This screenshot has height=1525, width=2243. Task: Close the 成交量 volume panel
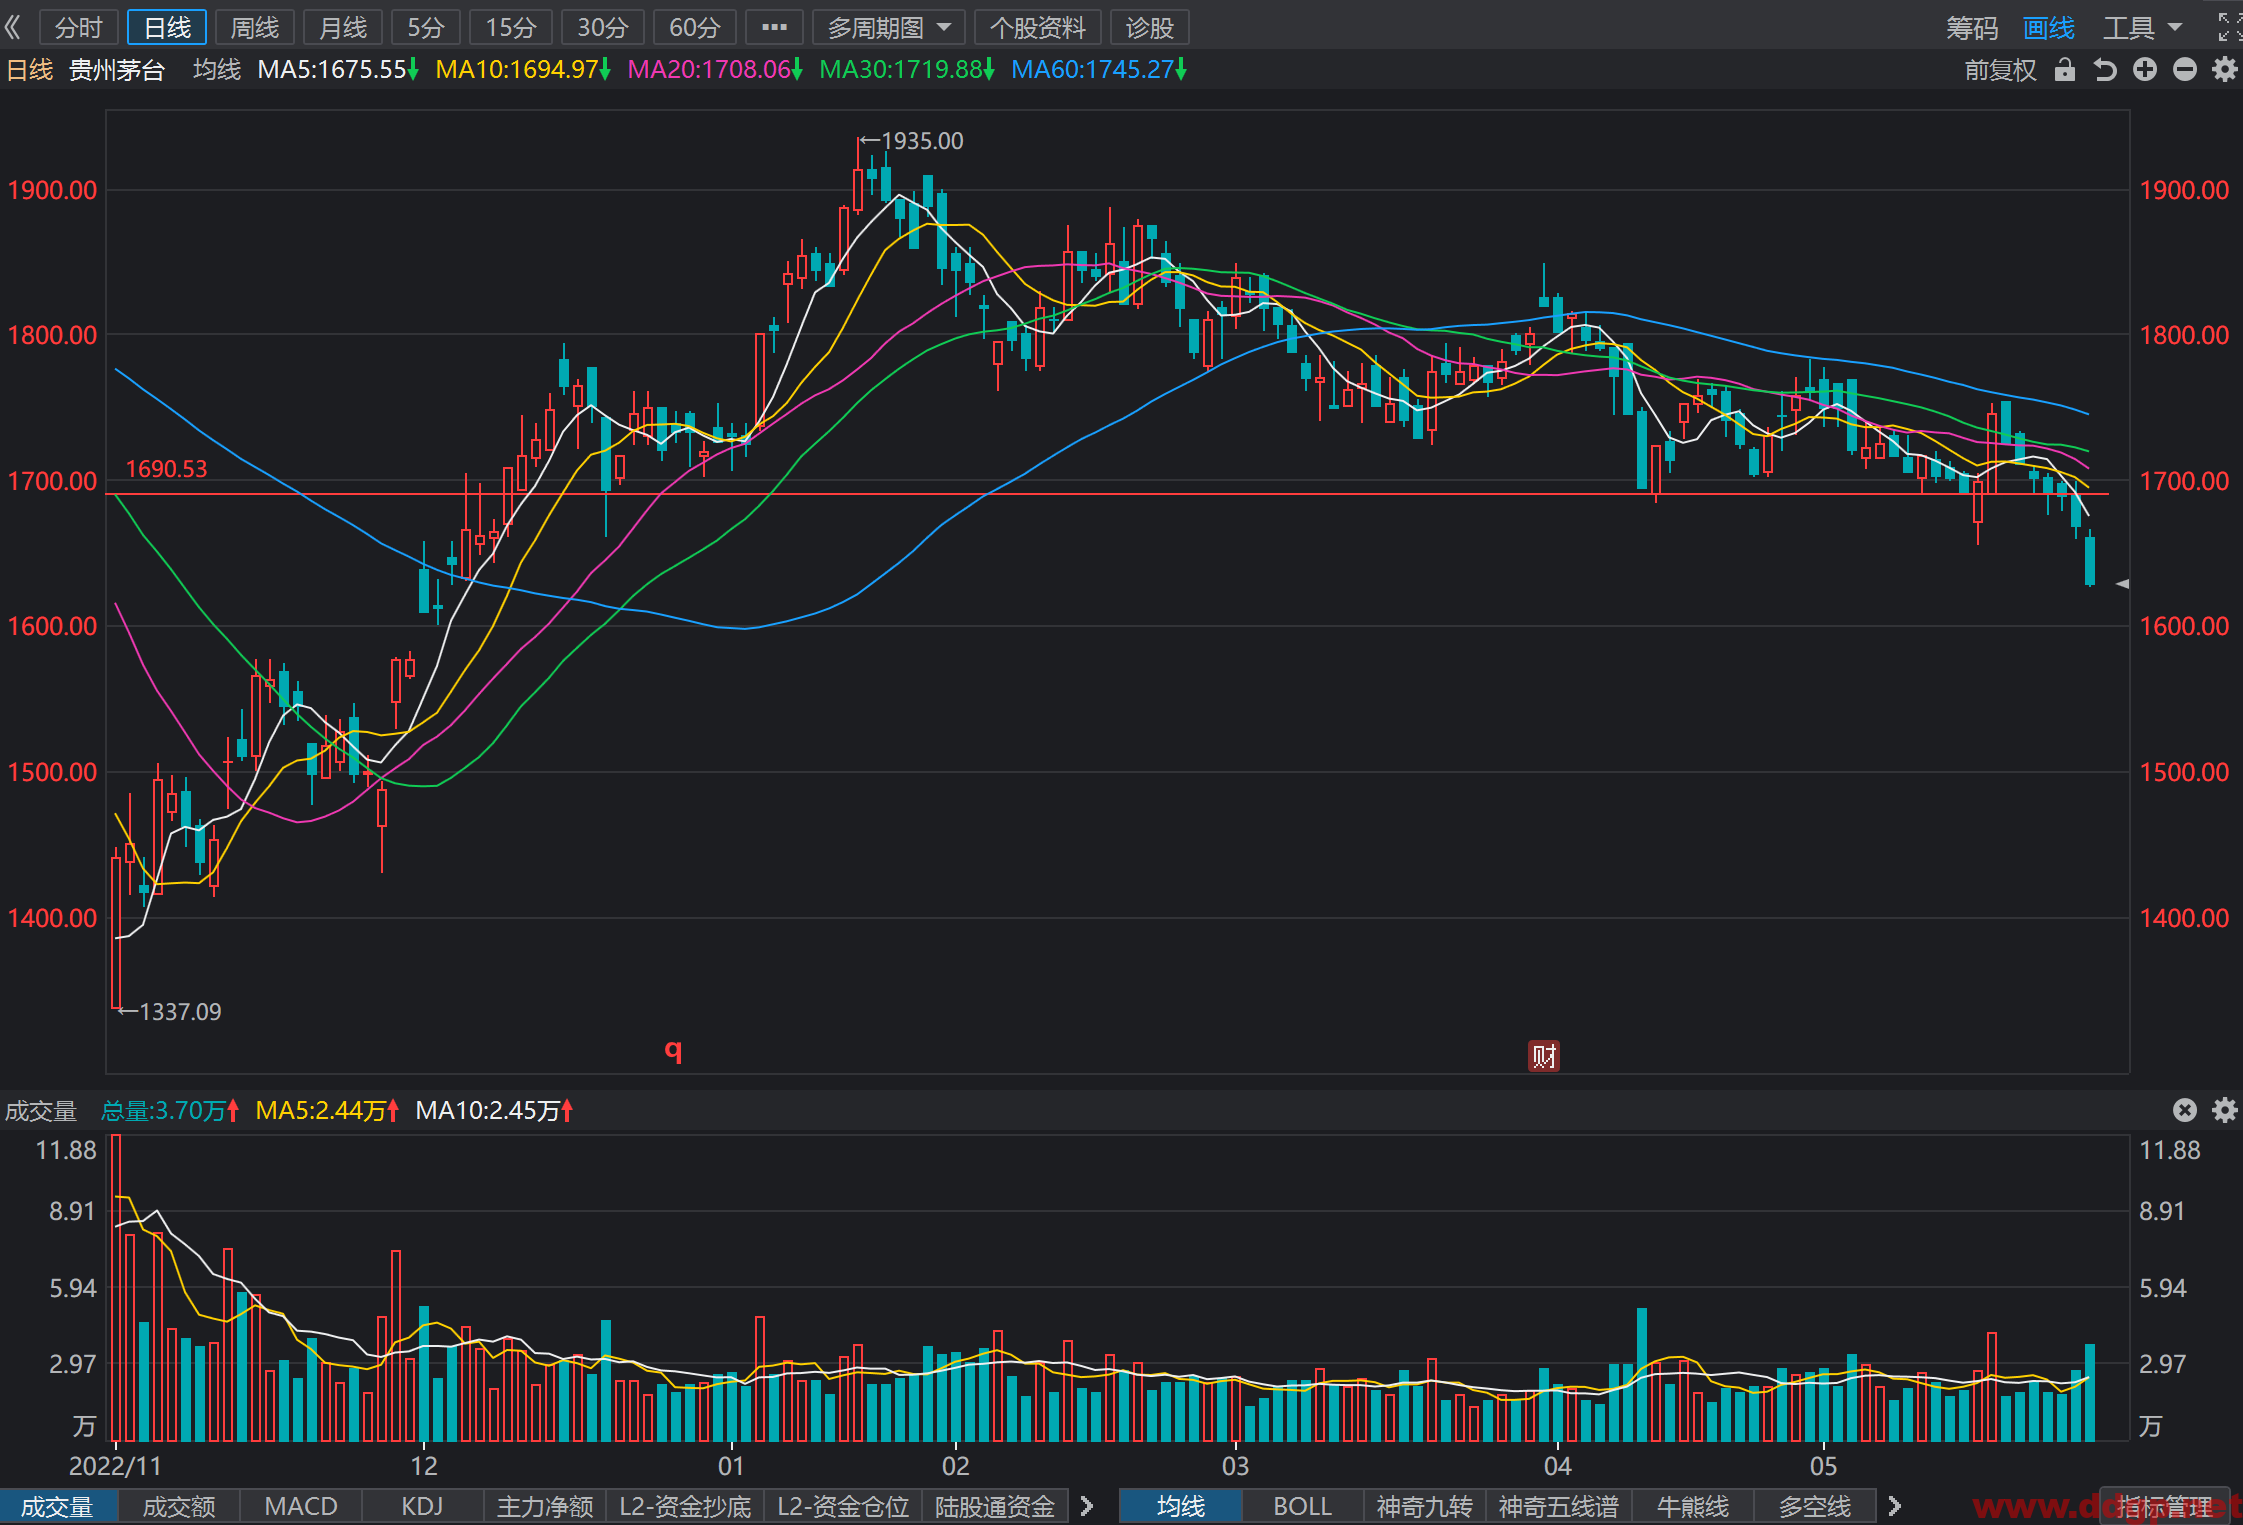point(2185,1110)
